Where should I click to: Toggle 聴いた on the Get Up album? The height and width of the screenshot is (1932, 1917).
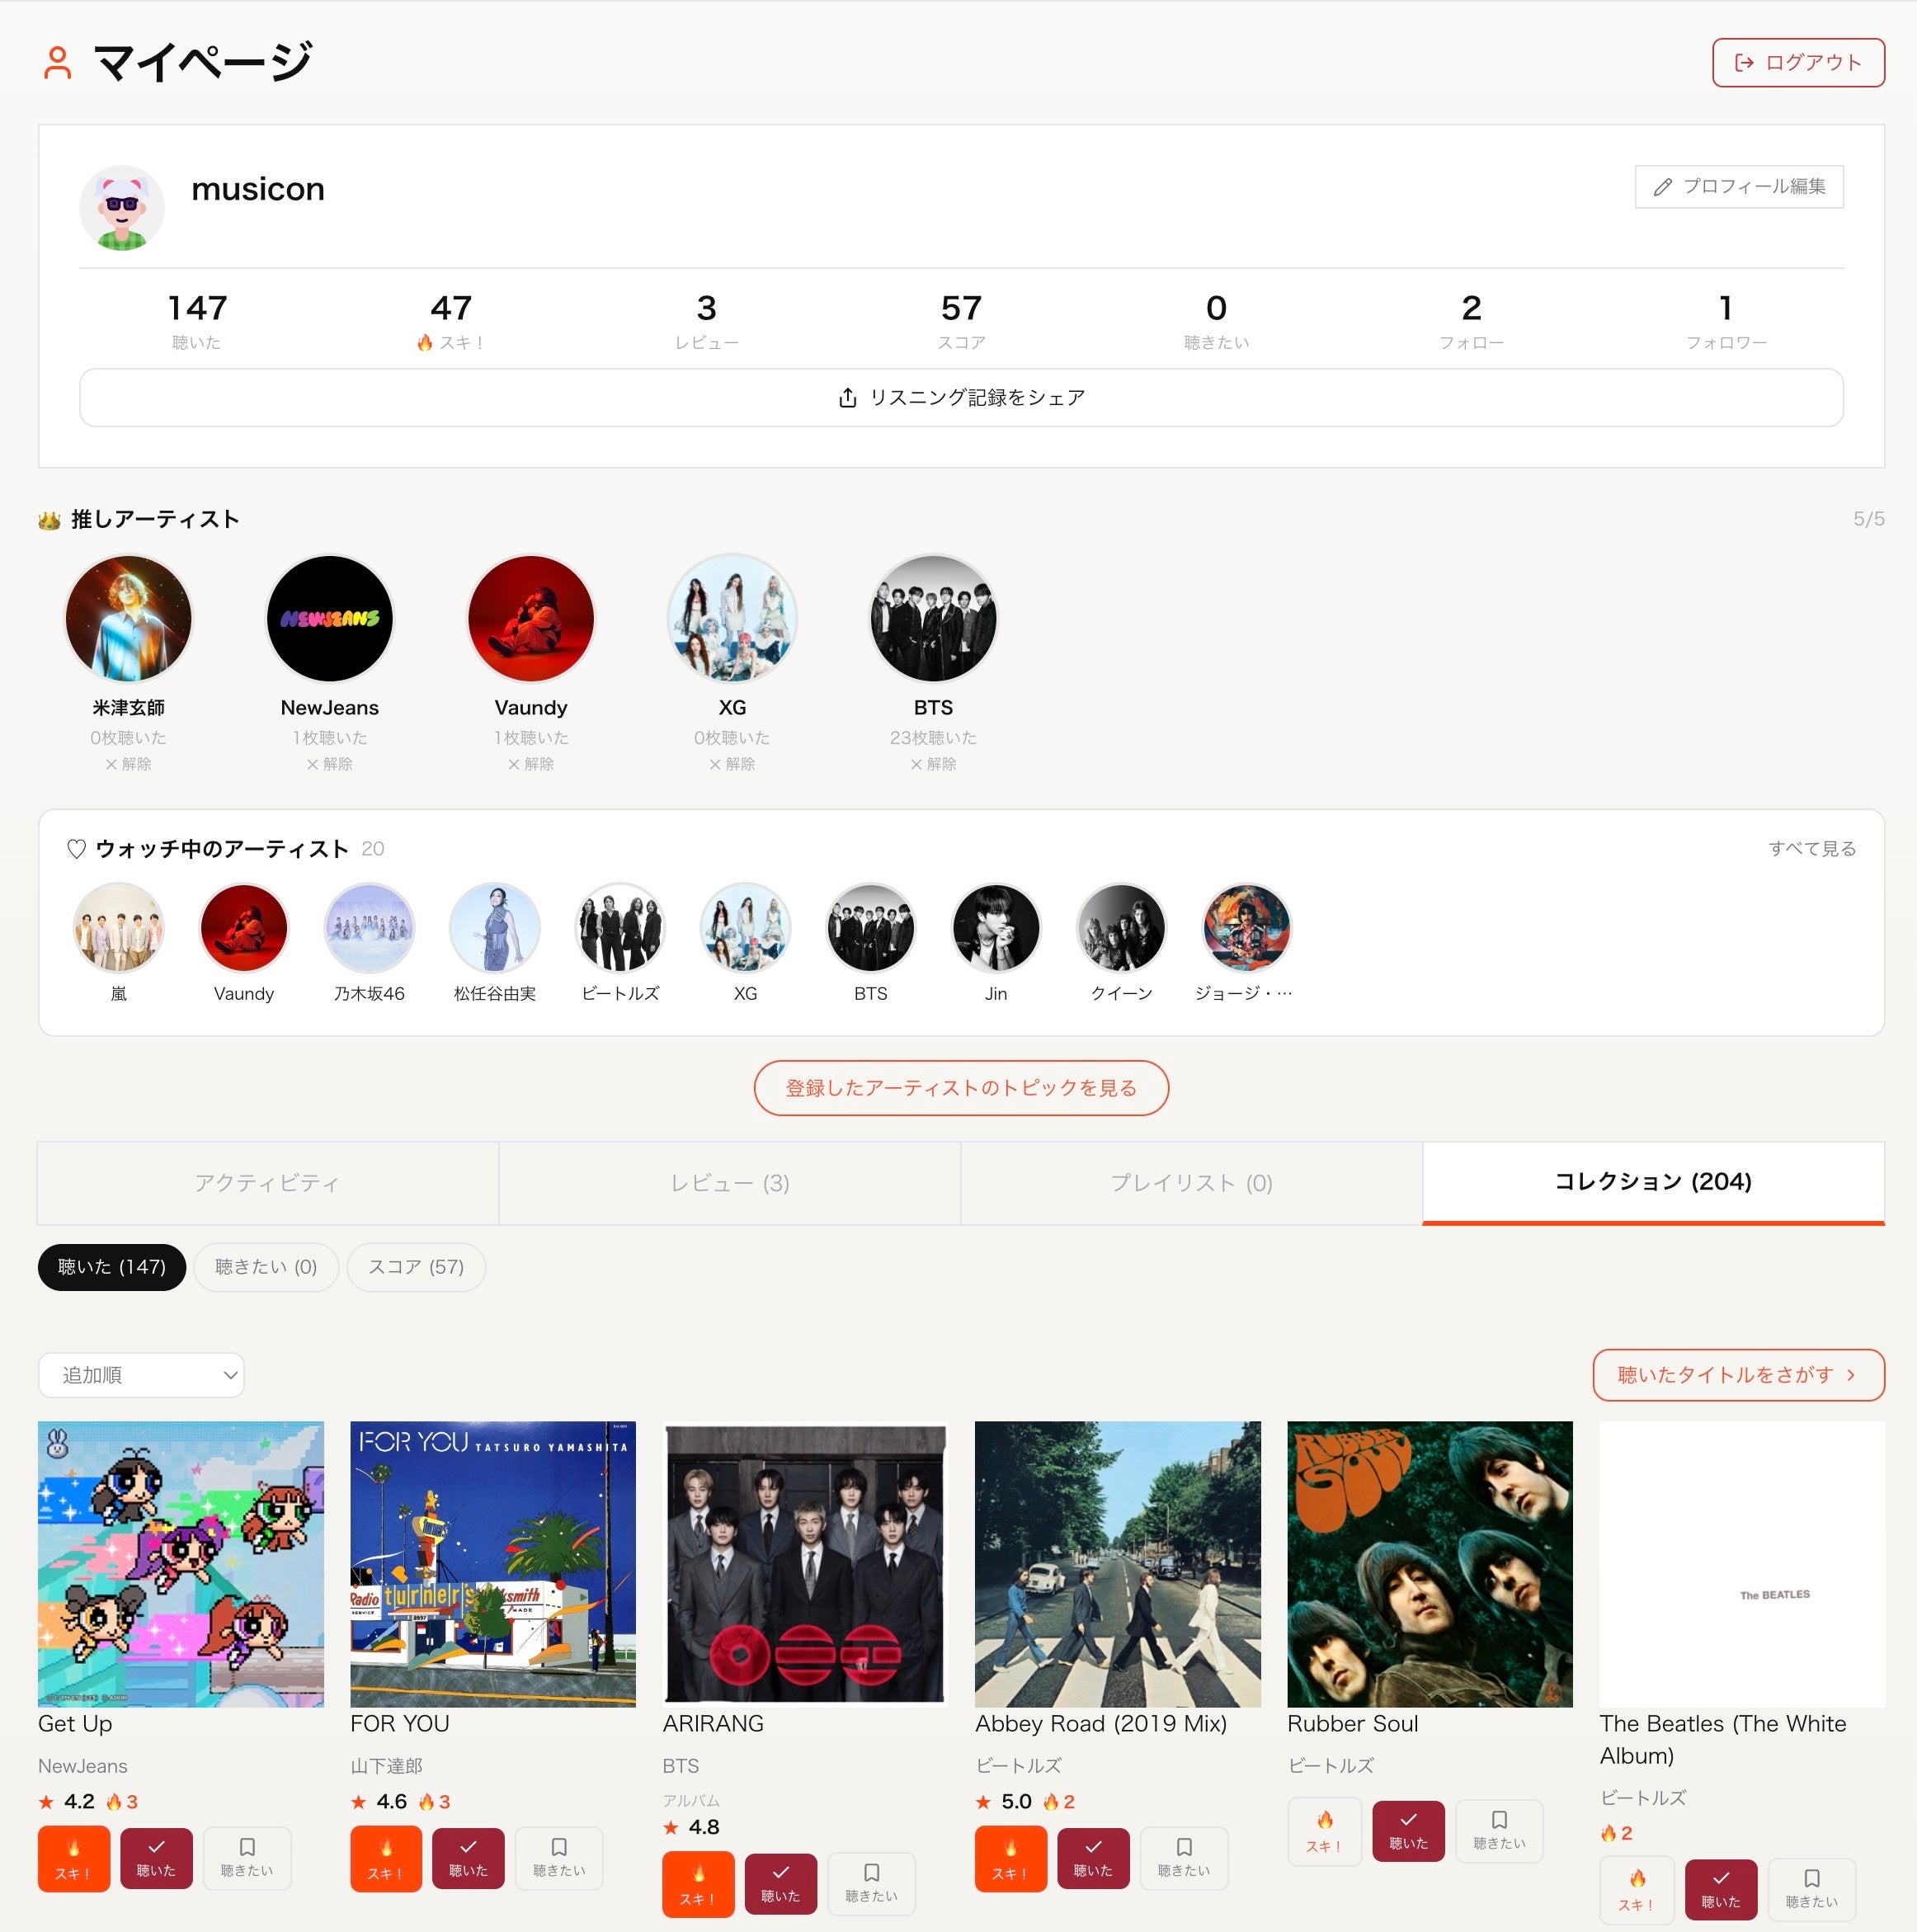156,1858
